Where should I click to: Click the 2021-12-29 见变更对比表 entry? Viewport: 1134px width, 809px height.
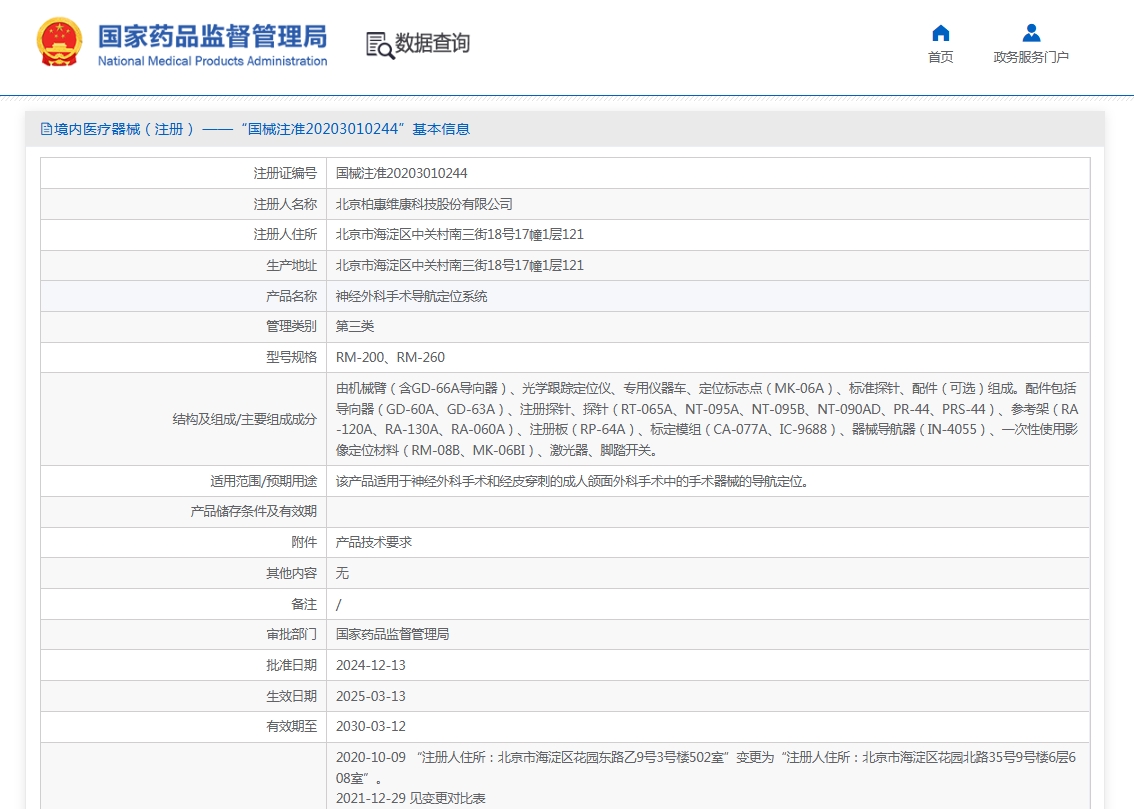pos(411,799)
